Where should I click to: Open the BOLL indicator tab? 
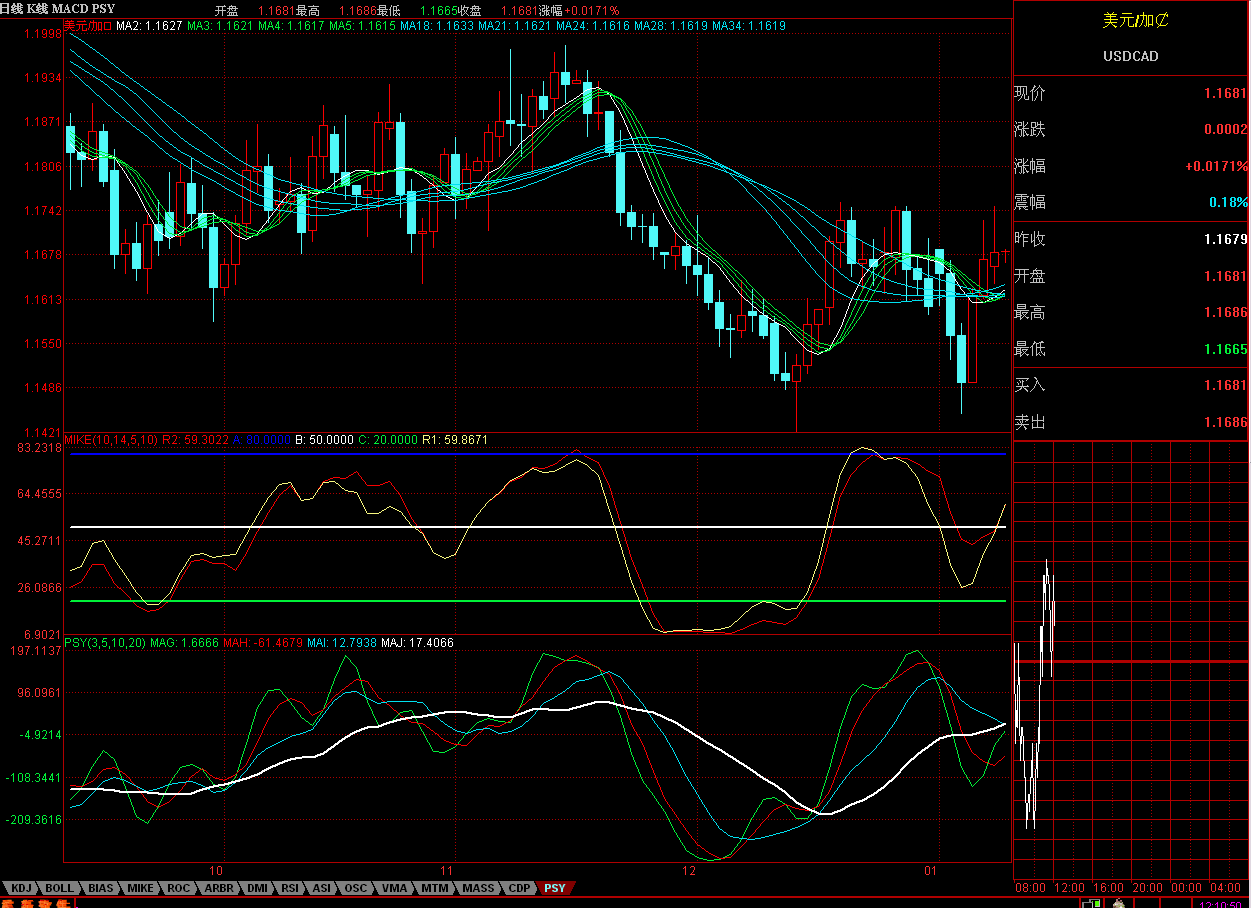60,888
